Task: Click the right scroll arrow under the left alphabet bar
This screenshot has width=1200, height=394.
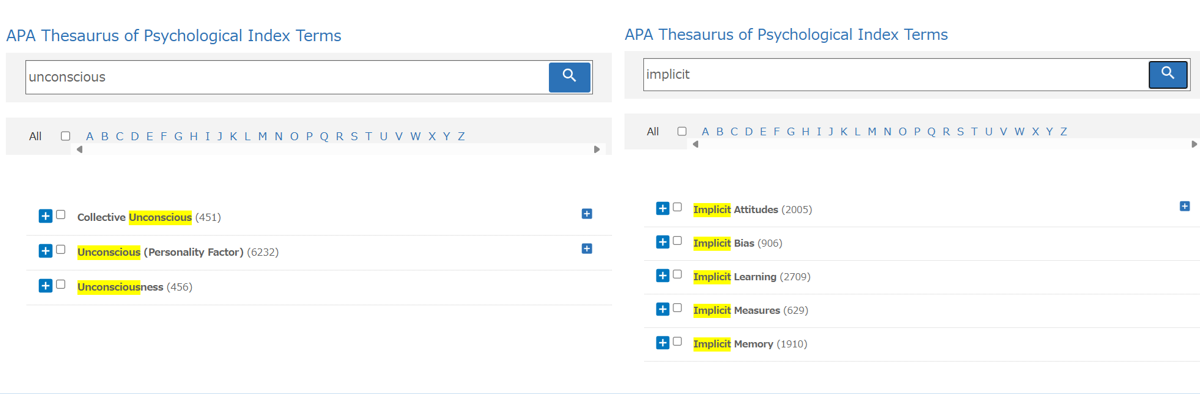Action: coord(597,150)
